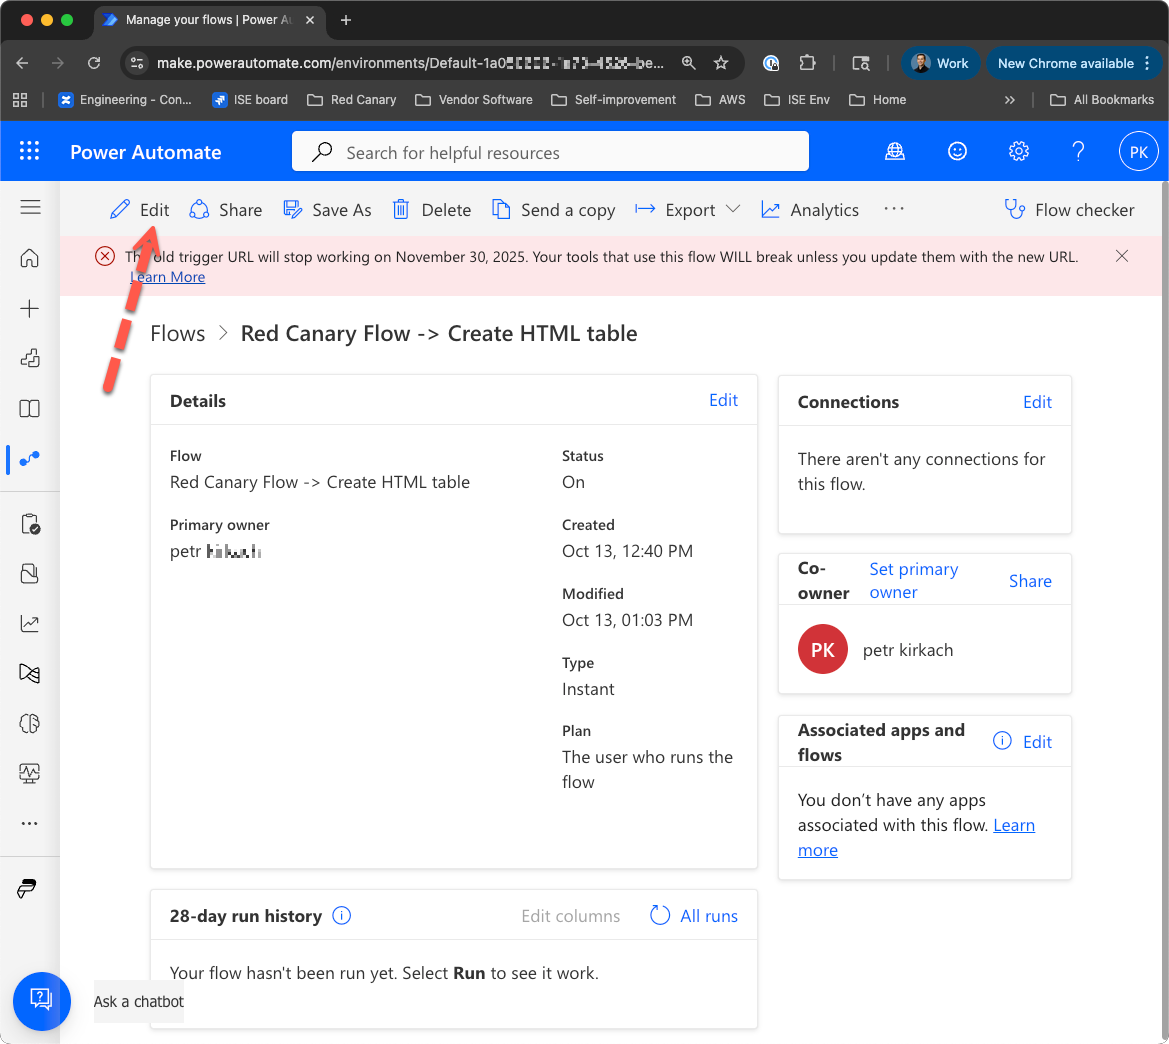This screenshot has height=1044, width=1169.
Task: Open Power Automate settings gear
Action: point(1018,151)
